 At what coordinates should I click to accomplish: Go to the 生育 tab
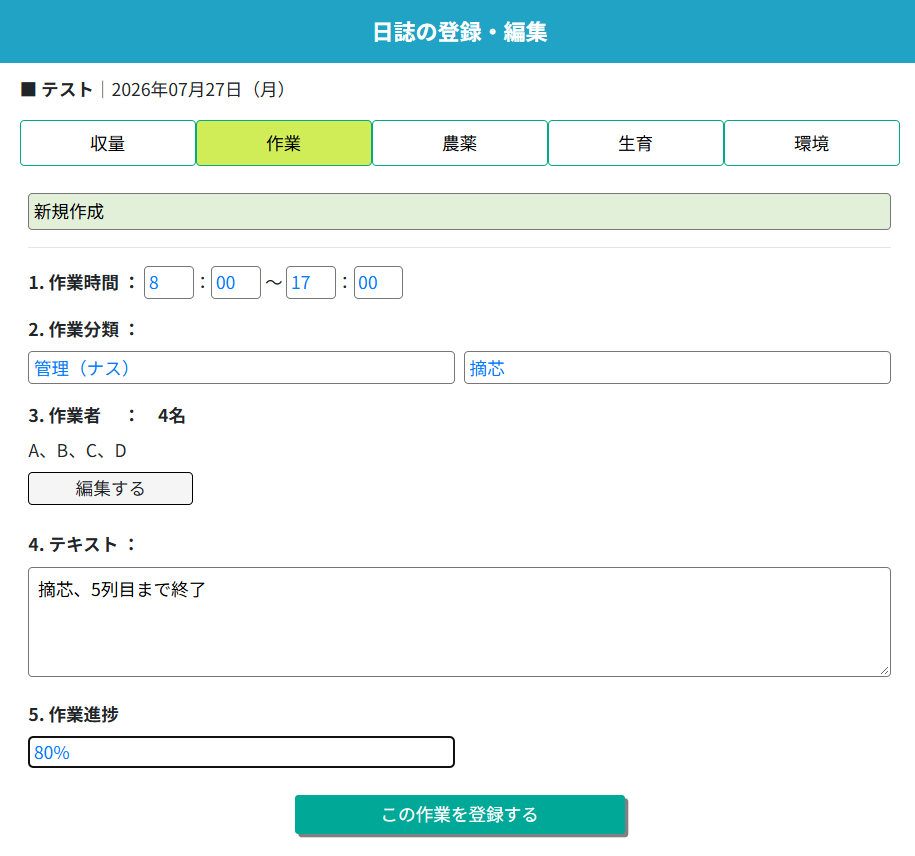click(635, 143)
